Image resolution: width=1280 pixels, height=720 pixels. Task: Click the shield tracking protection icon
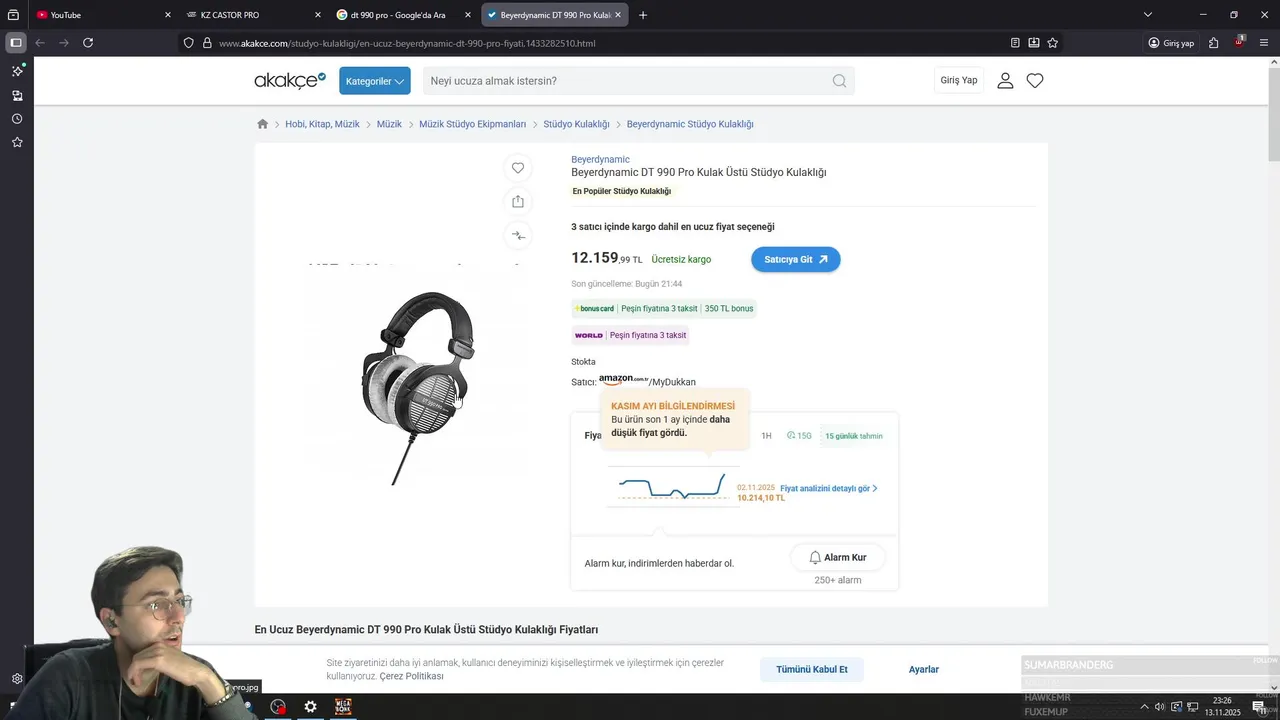click(x=188, y=43)
